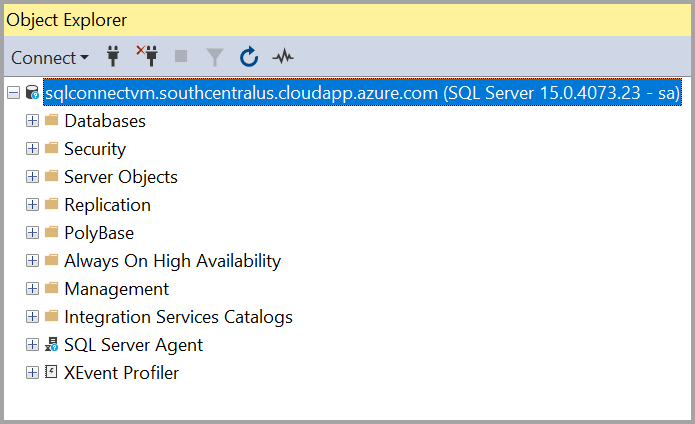Screen dimensions: 695x424
Task: Select Always On High Availability item
Action: (172, 261)
